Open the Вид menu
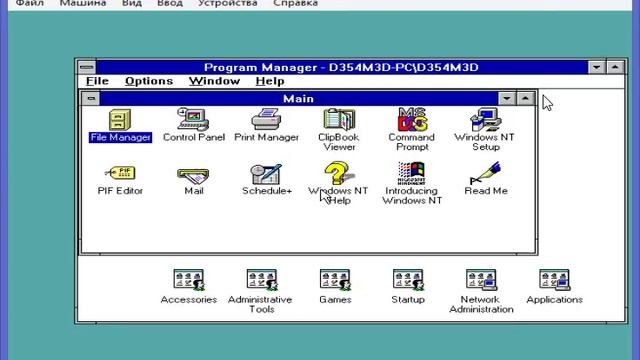640x360 pixels. pos(132,3)
